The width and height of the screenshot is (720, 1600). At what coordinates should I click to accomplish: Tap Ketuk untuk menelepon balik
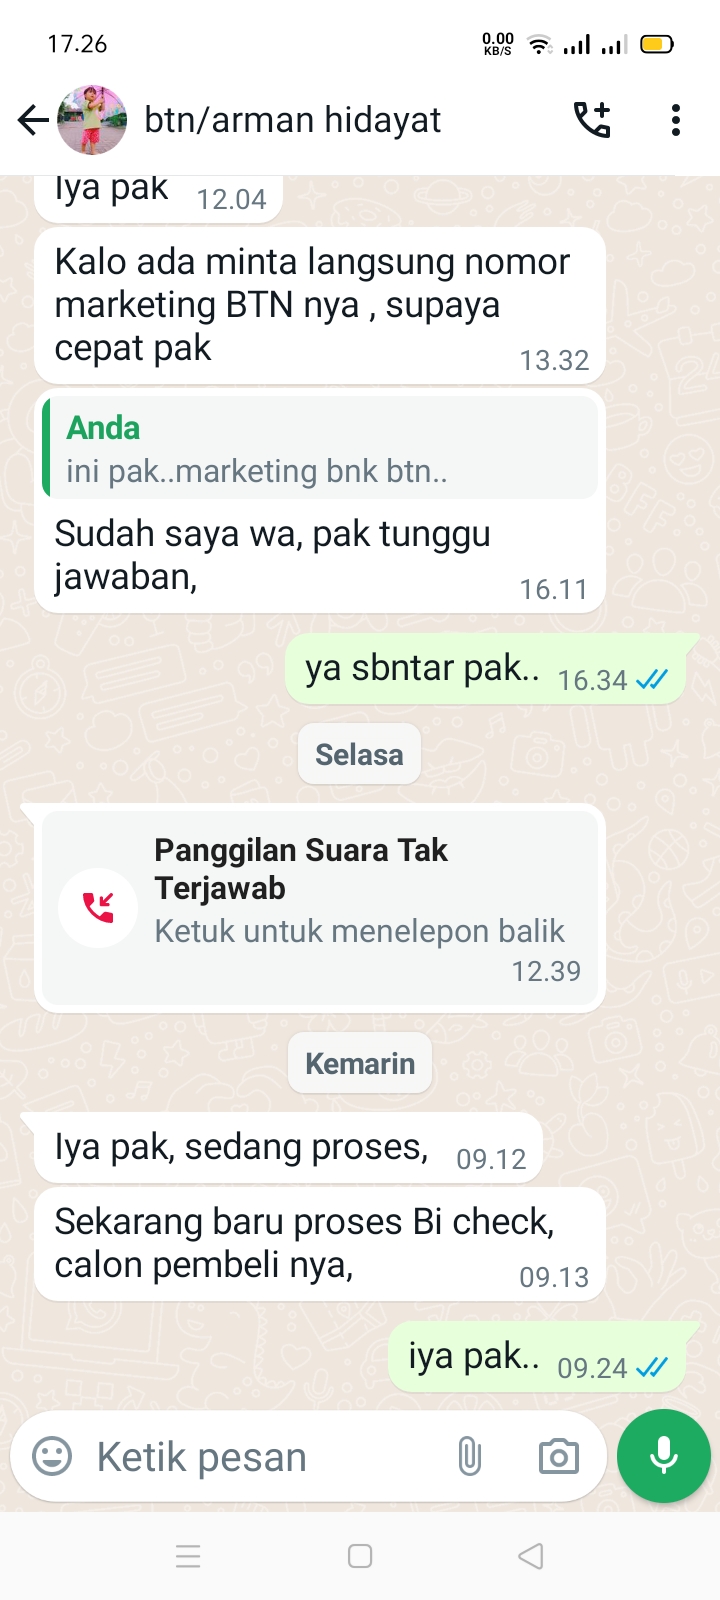tap(359, 931)
